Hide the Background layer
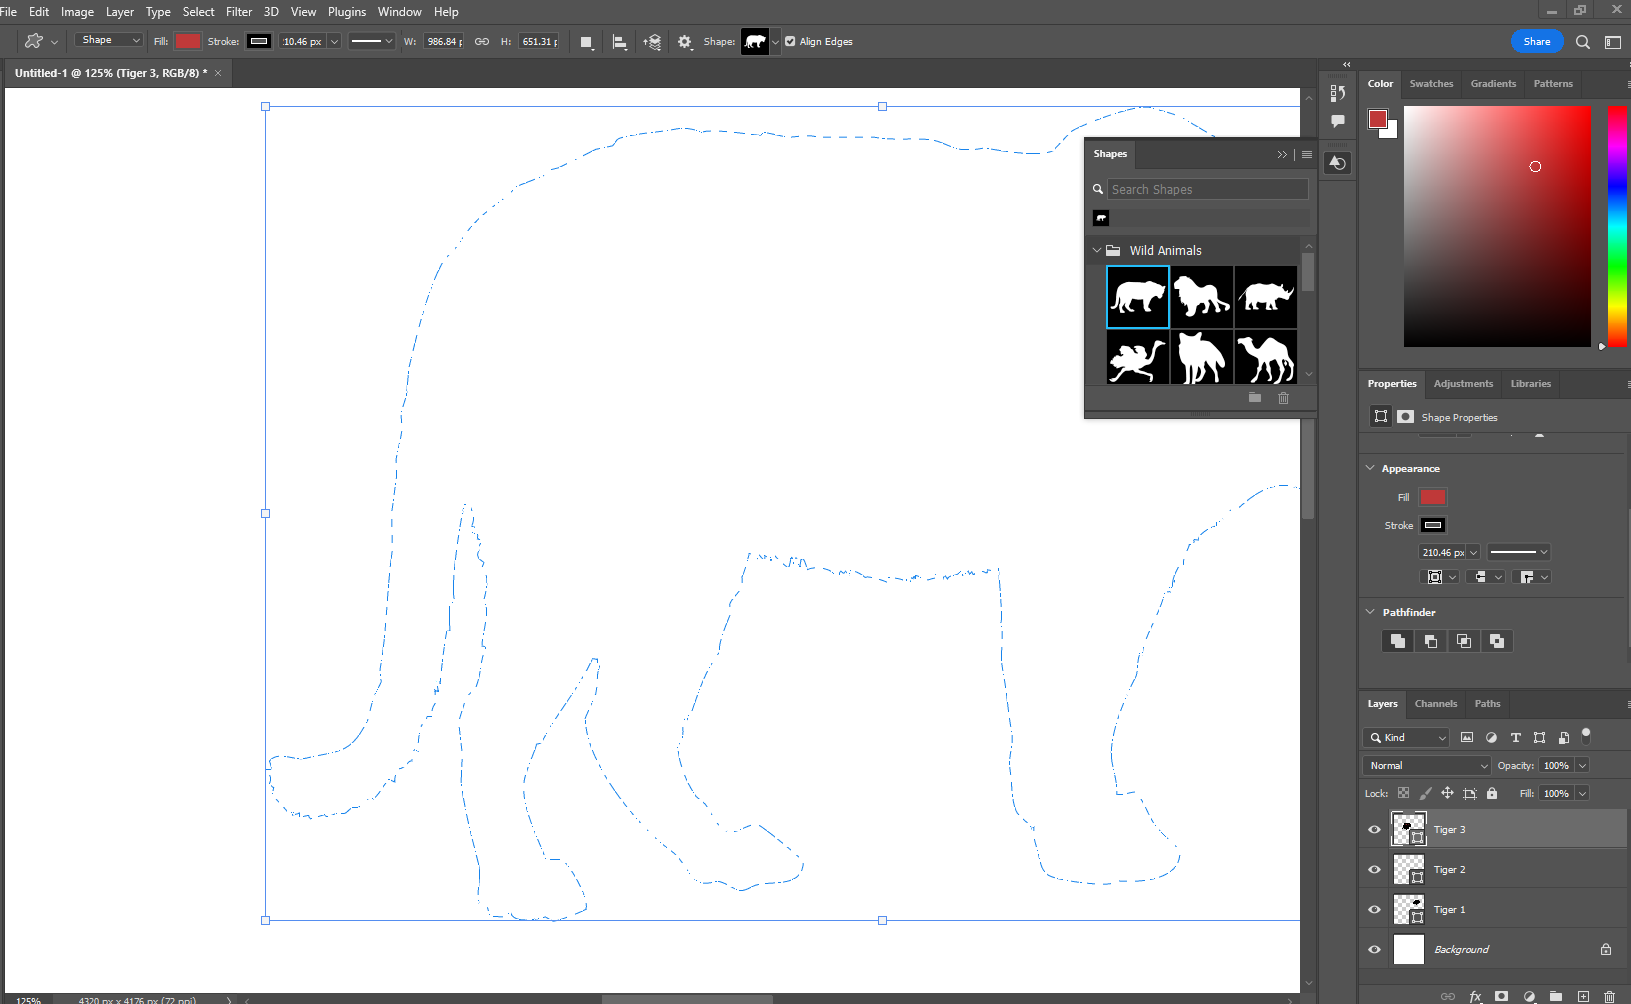The height and width of the screenshot is (1004, 1631). [x=1374, y=949]
